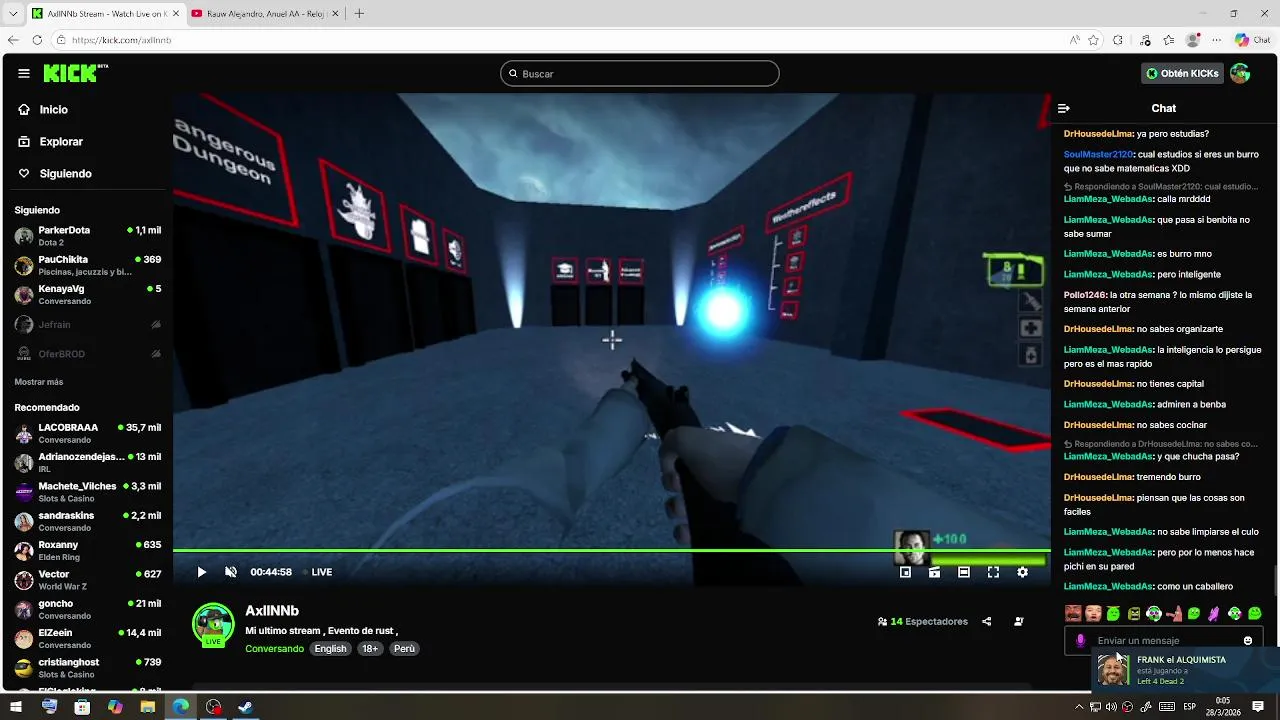The height and width of the screenshot is (720, 1280).
Task: Open the LACOBRAAA recommended channel
Action: tap(88, 433)
